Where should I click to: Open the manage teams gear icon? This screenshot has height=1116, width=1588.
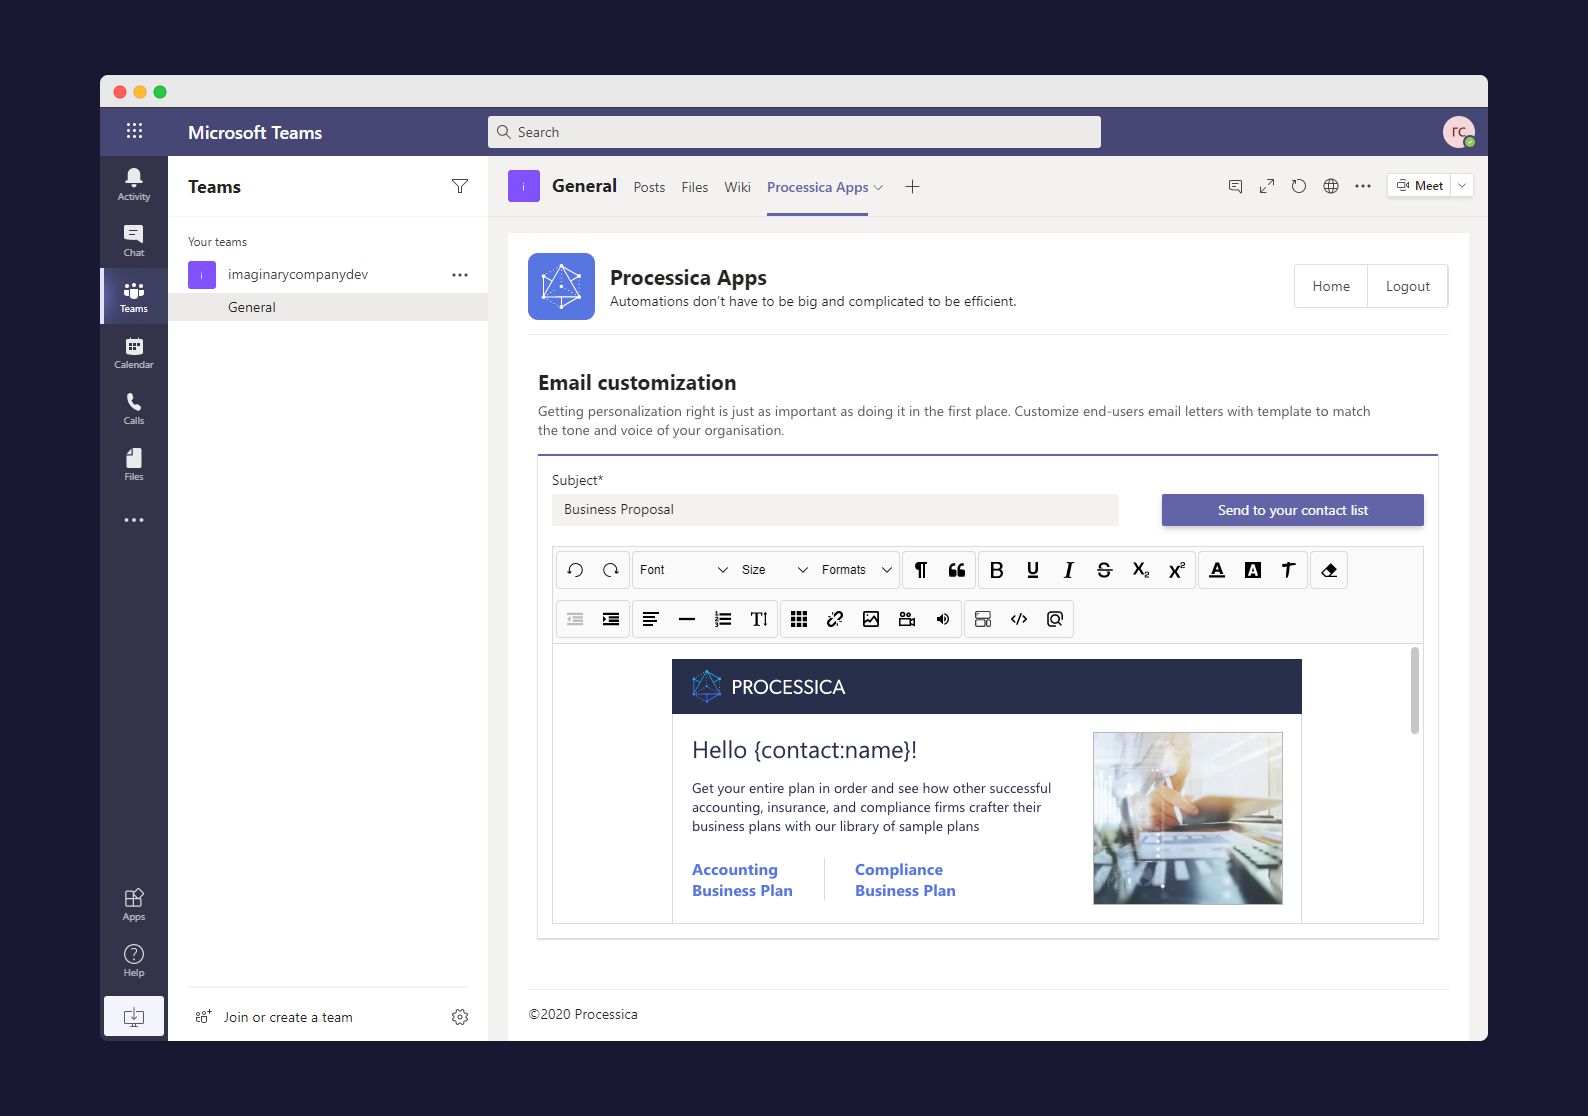[460, 1017]
